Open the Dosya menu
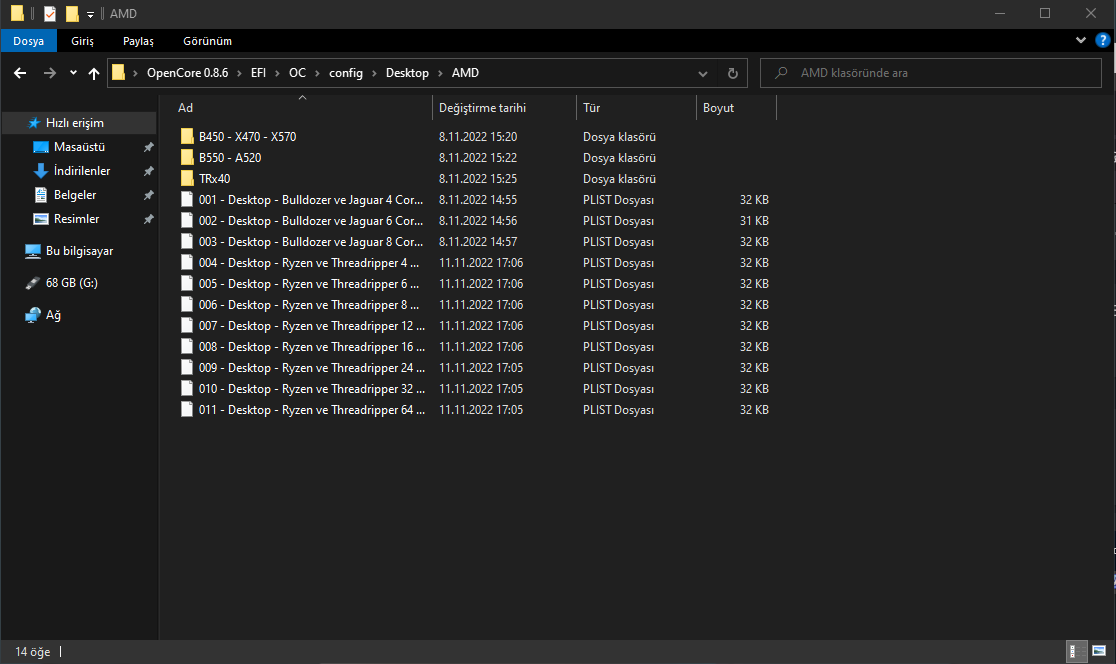1116x664 pixels. tap(28, 41)
